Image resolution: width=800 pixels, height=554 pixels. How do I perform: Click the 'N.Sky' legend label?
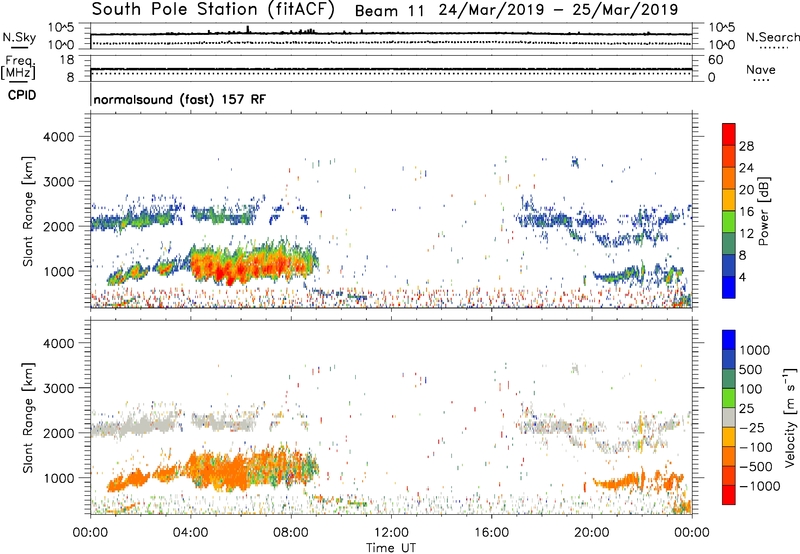tap(19, 37)
